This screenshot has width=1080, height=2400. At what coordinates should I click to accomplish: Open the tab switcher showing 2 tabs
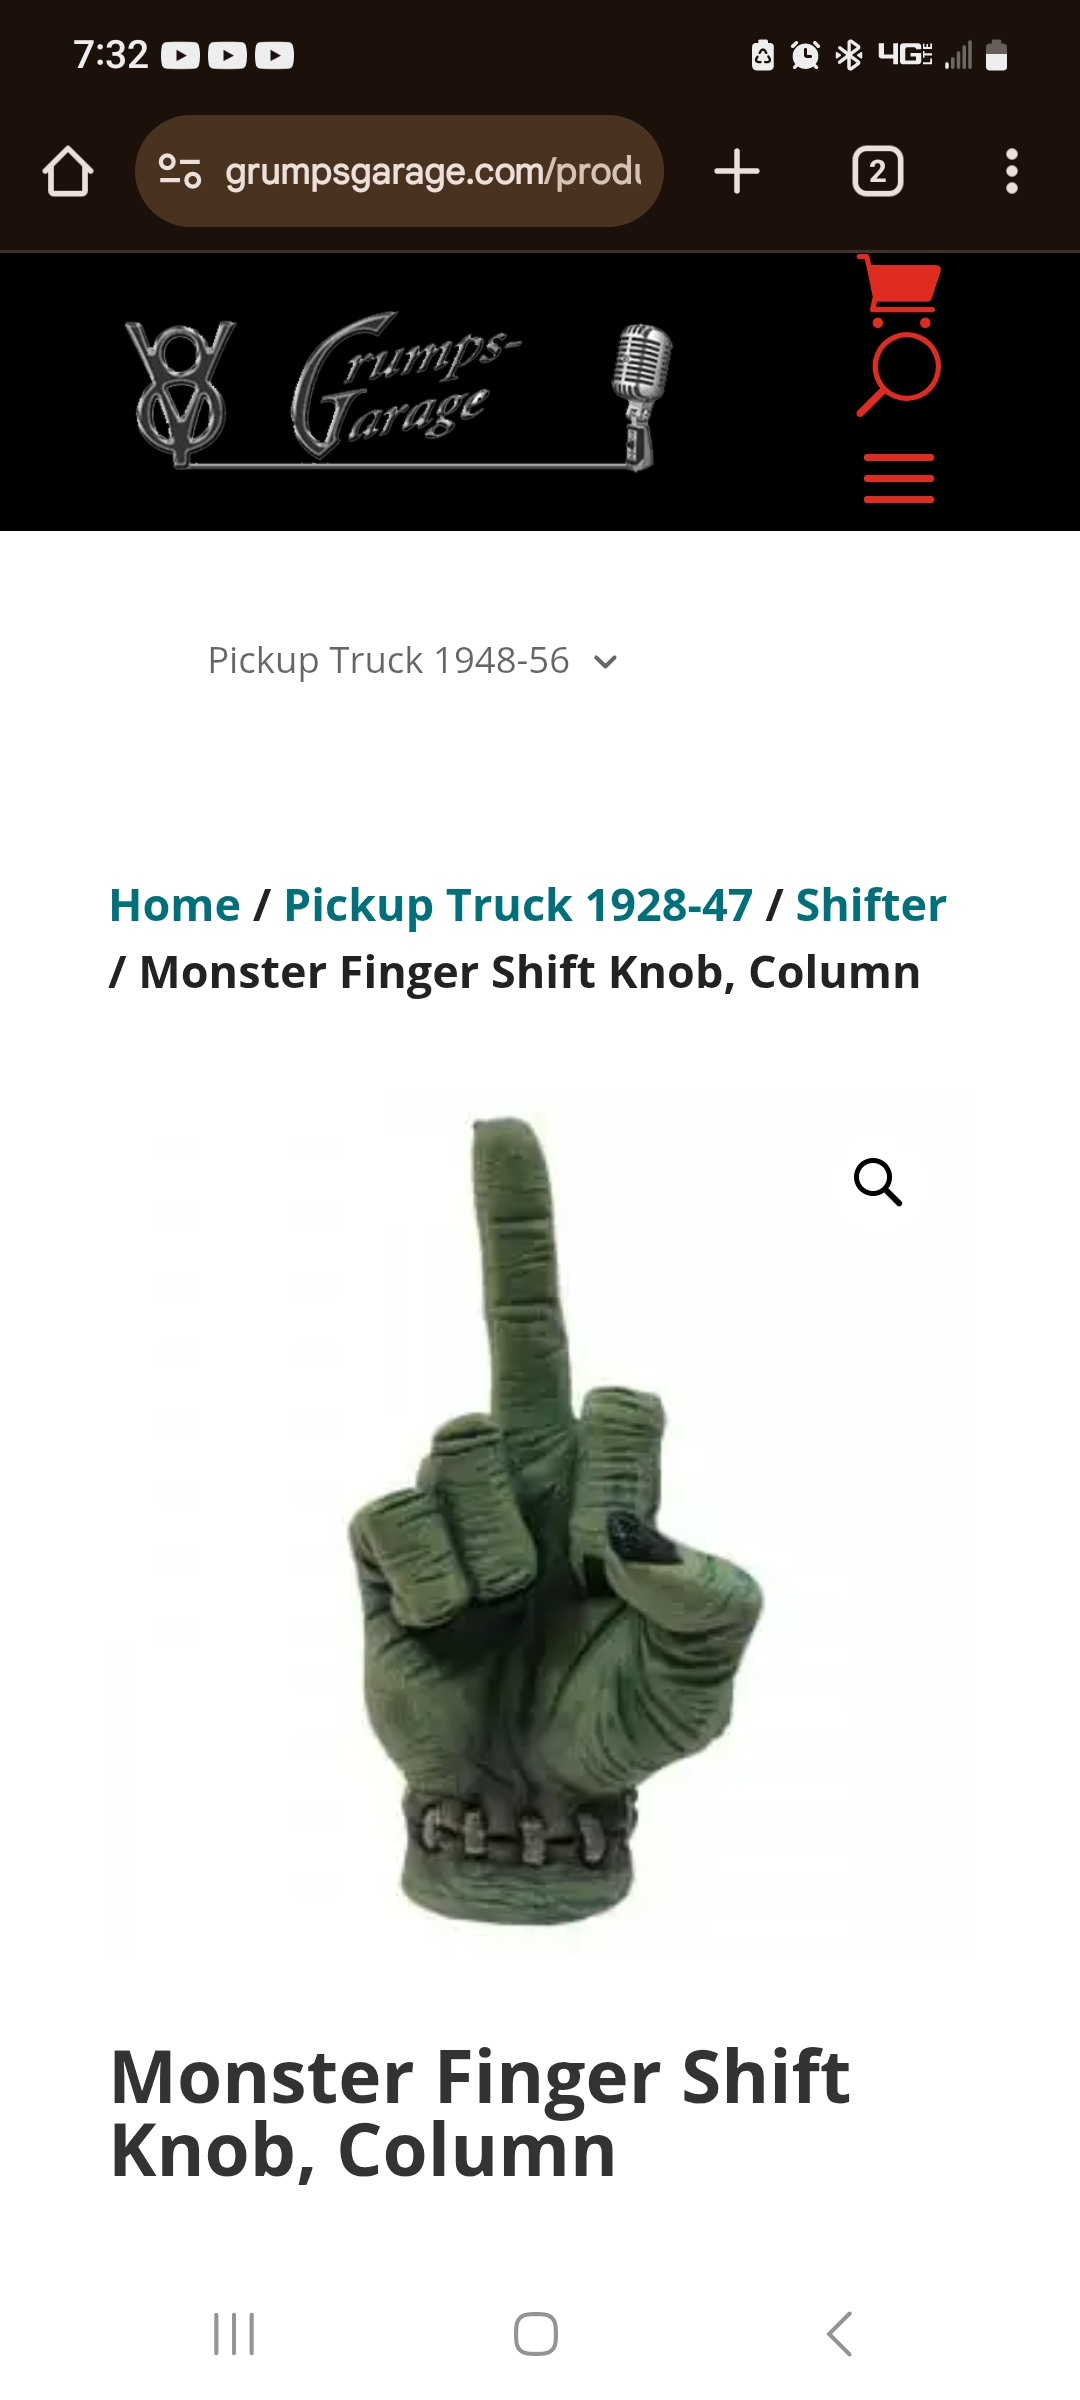tap(877, 171)
